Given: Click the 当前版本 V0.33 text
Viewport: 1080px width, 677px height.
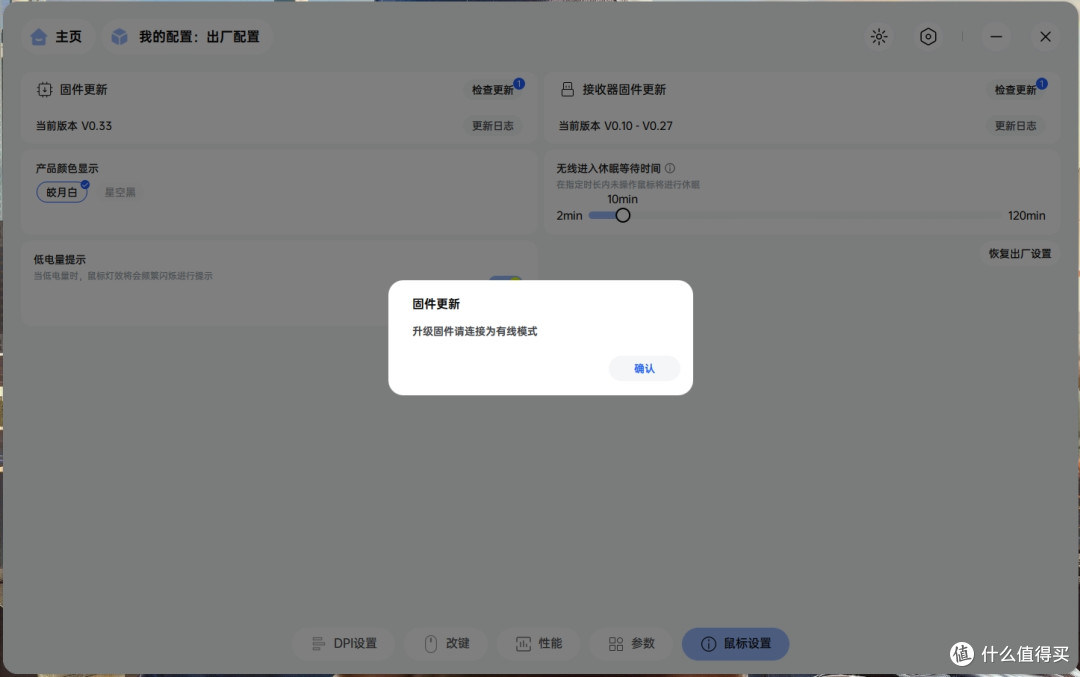Looking at the screenshot, I should pyautogui.click(x=74, y=126).
